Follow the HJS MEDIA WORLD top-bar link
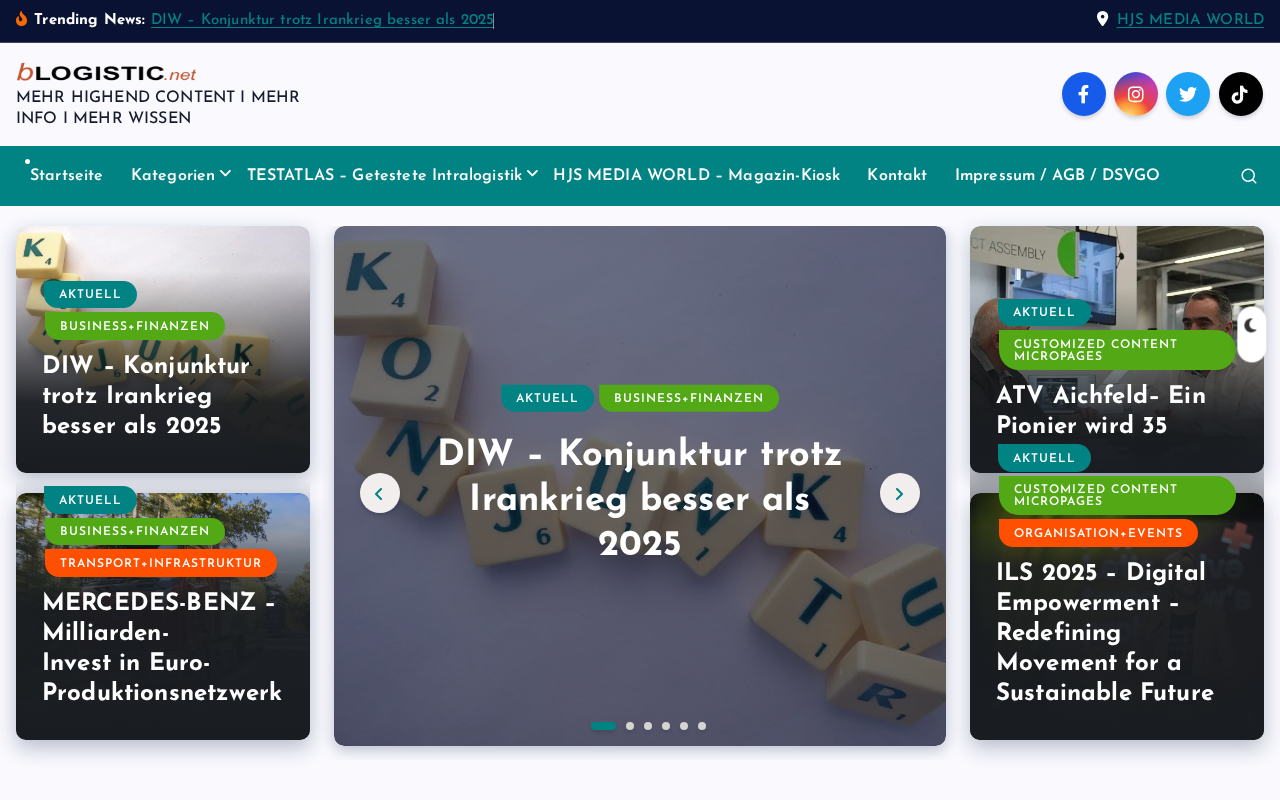The image size is (1280, 800). tap(1190, 20)
